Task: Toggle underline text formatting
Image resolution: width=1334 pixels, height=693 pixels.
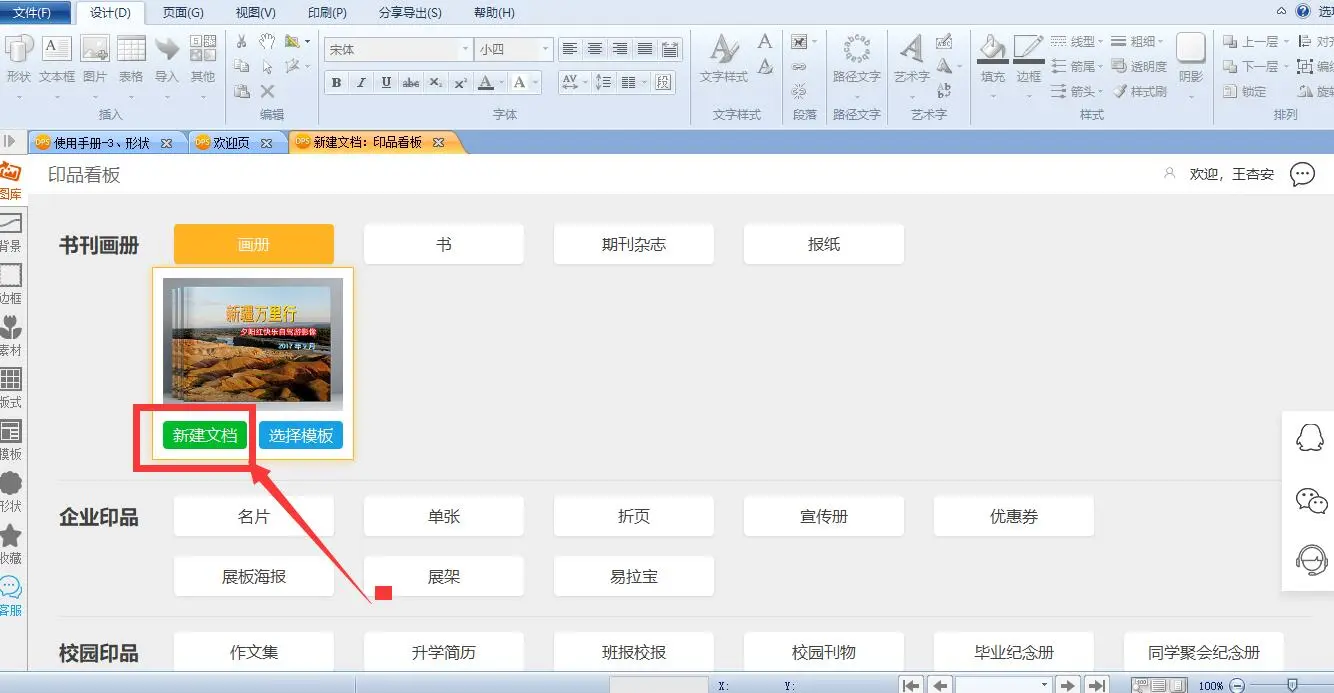Action: click(x=386, y=82)
